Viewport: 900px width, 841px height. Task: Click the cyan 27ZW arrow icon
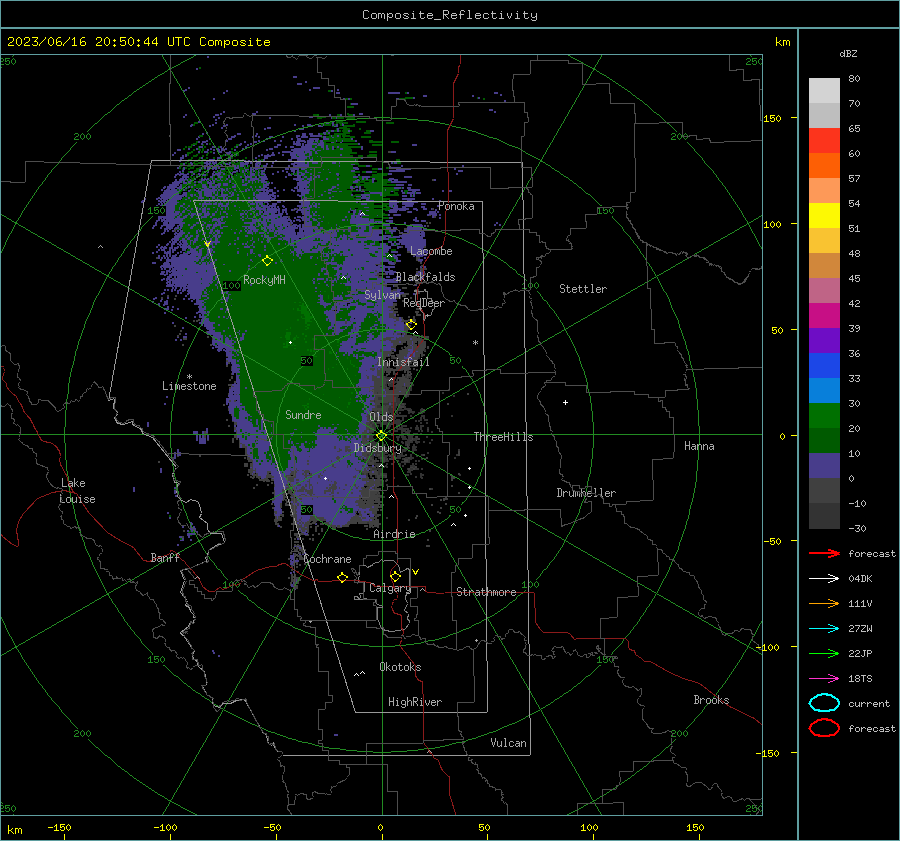click(x=824, y=629)
